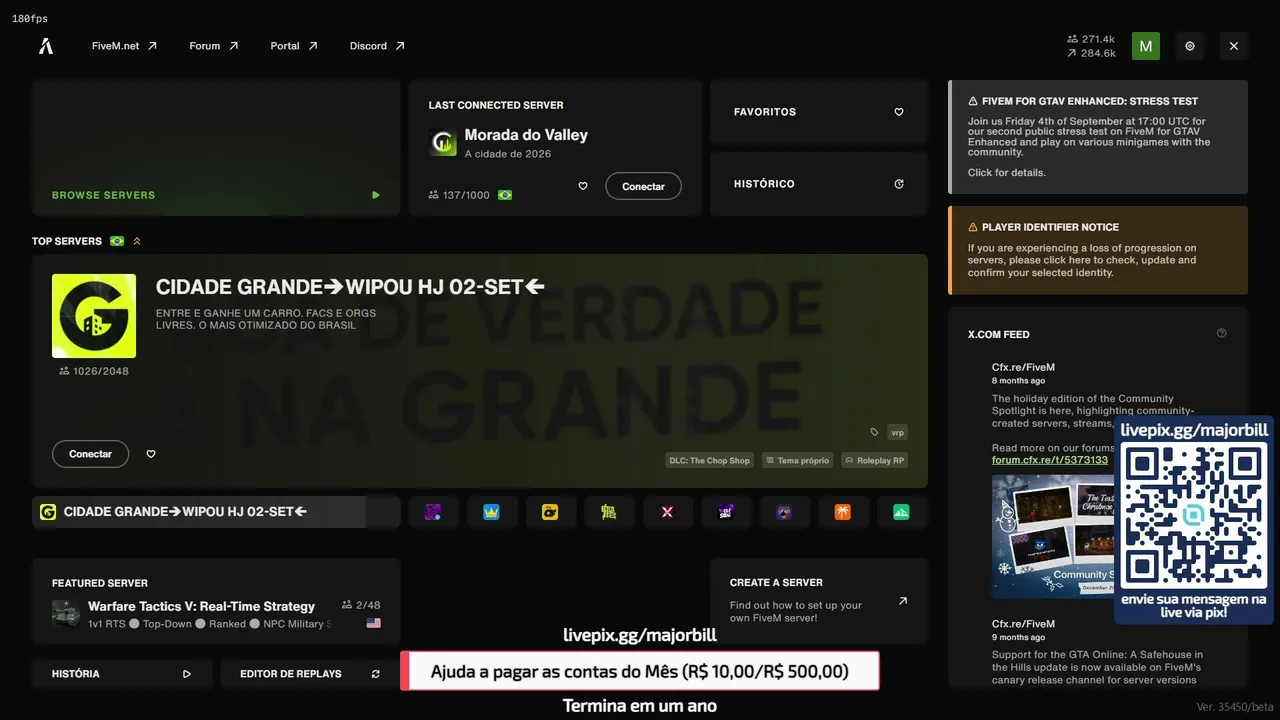This screenshot has width=1280, height=720.
Task: Select the red X server icon
Action: tap(668, 512)
